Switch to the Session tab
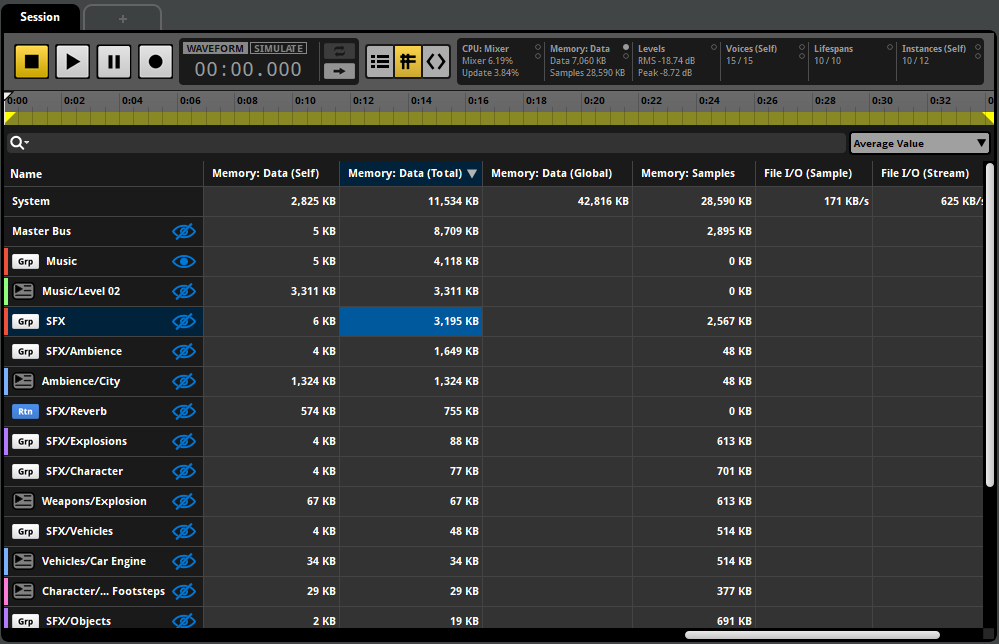 click(x=40, y=17)
